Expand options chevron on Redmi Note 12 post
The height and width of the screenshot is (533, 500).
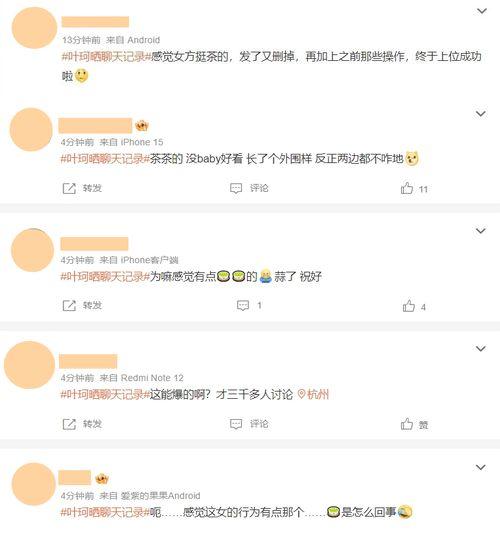point(481,349)
